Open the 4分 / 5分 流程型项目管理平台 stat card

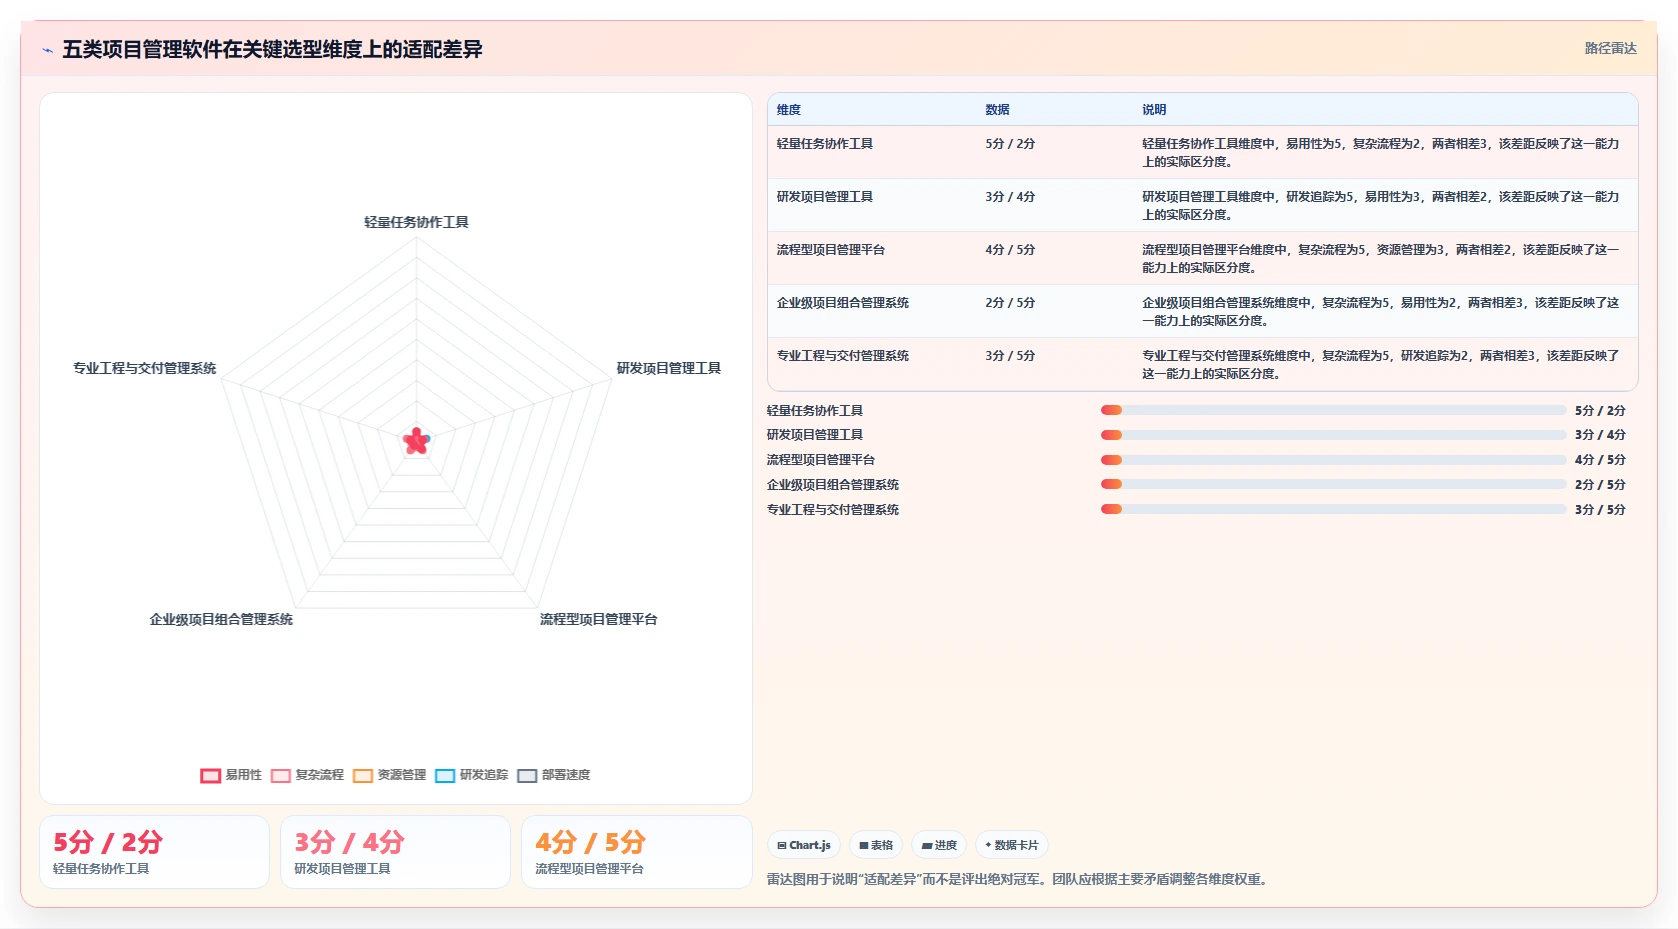[636, 852]
